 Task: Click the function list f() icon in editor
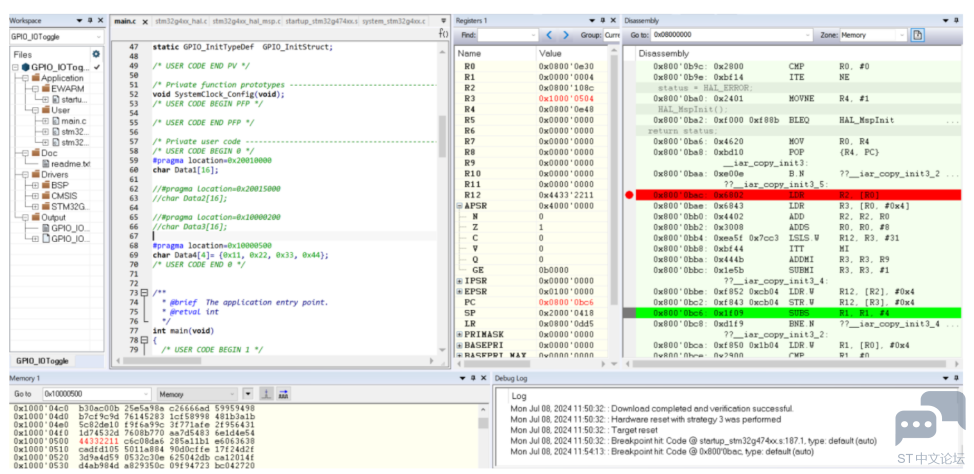click(x=443, y=33)
